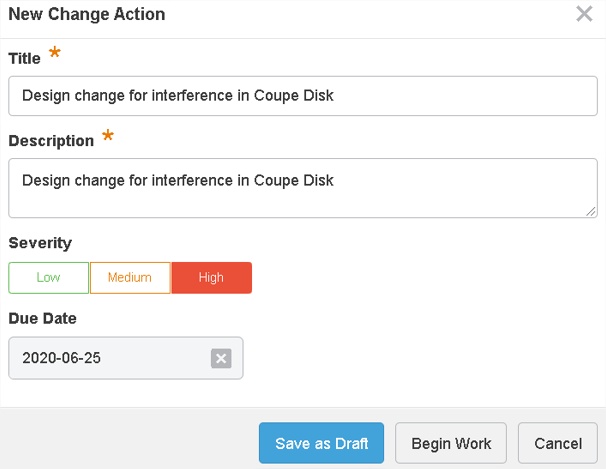Image resolution: width=606 pixels, height=469 pixels.
Task: Click Save as Draft
Action: [x=321, y=443]
